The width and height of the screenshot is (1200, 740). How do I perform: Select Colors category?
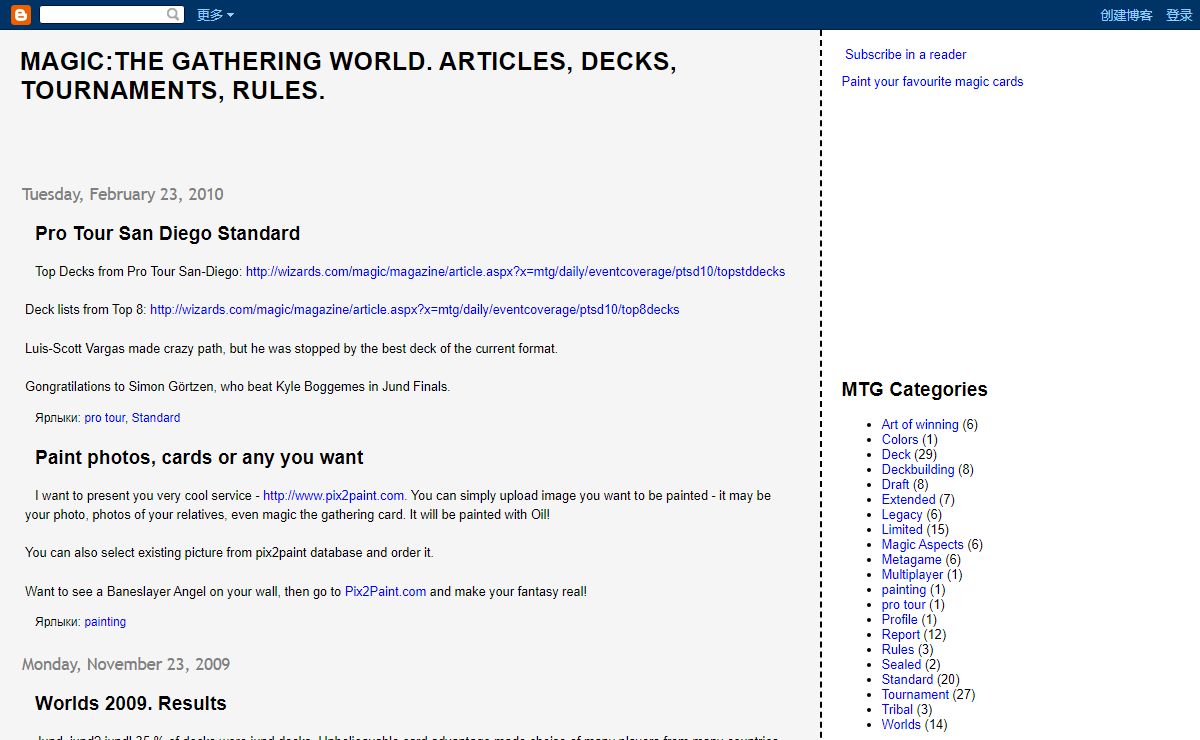[900, 440]
